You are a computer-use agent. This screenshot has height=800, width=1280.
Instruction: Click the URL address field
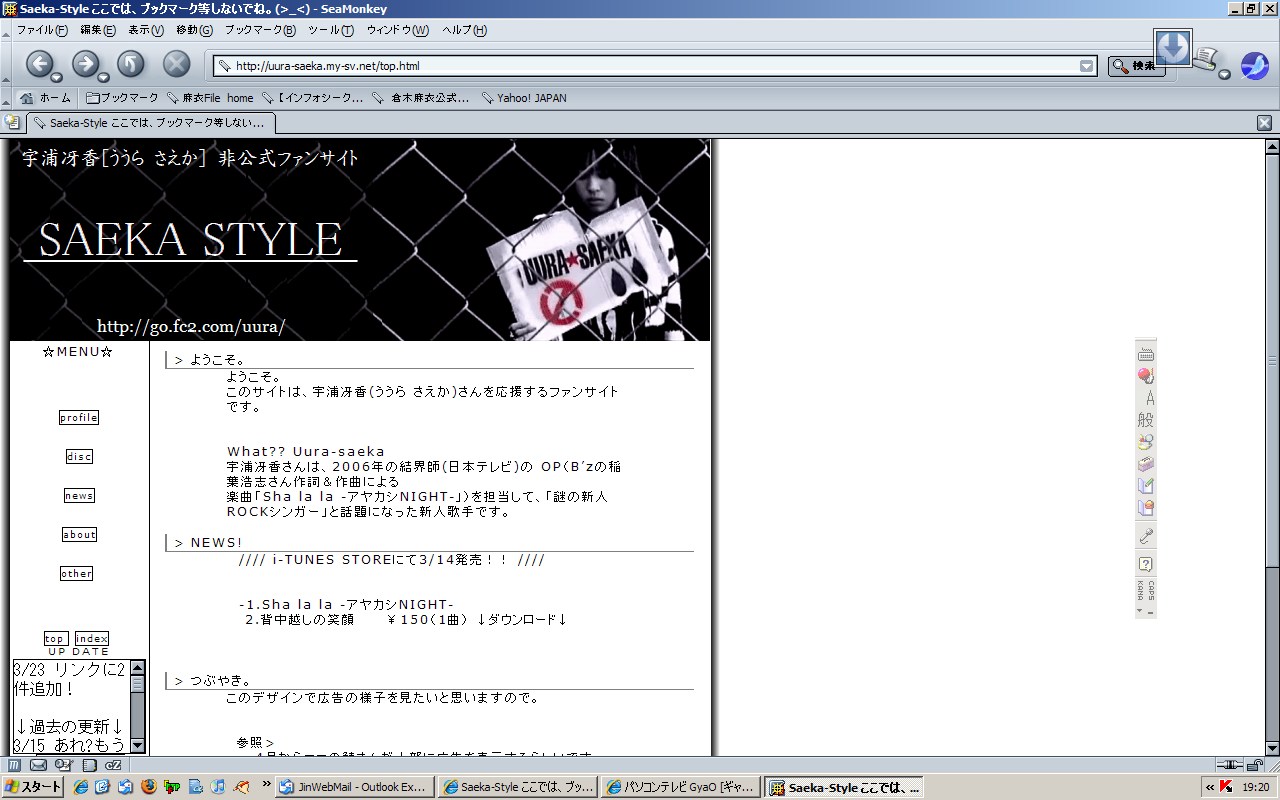[655, 66]
